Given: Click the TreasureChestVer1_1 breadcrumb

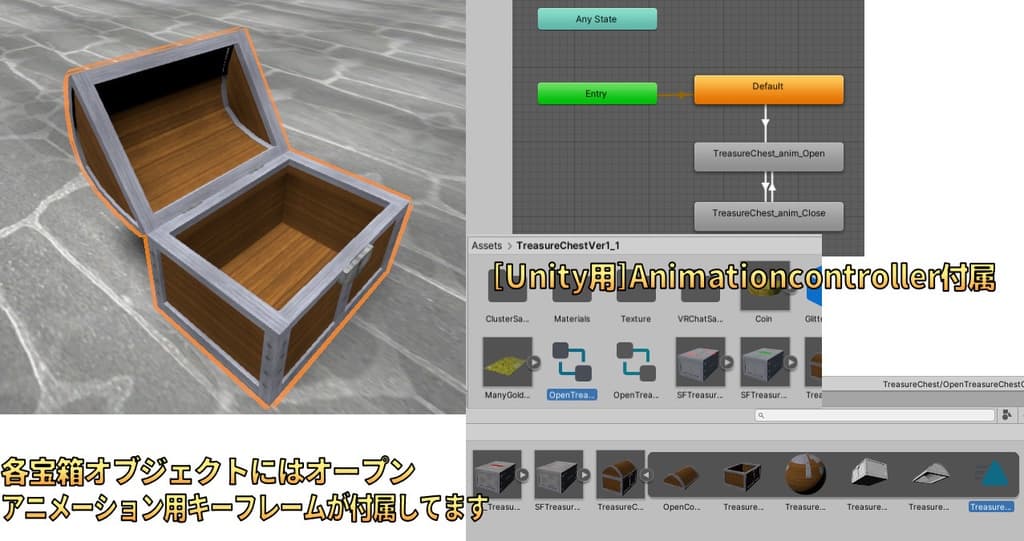Looking at the screenshot, I should point(568,246).
